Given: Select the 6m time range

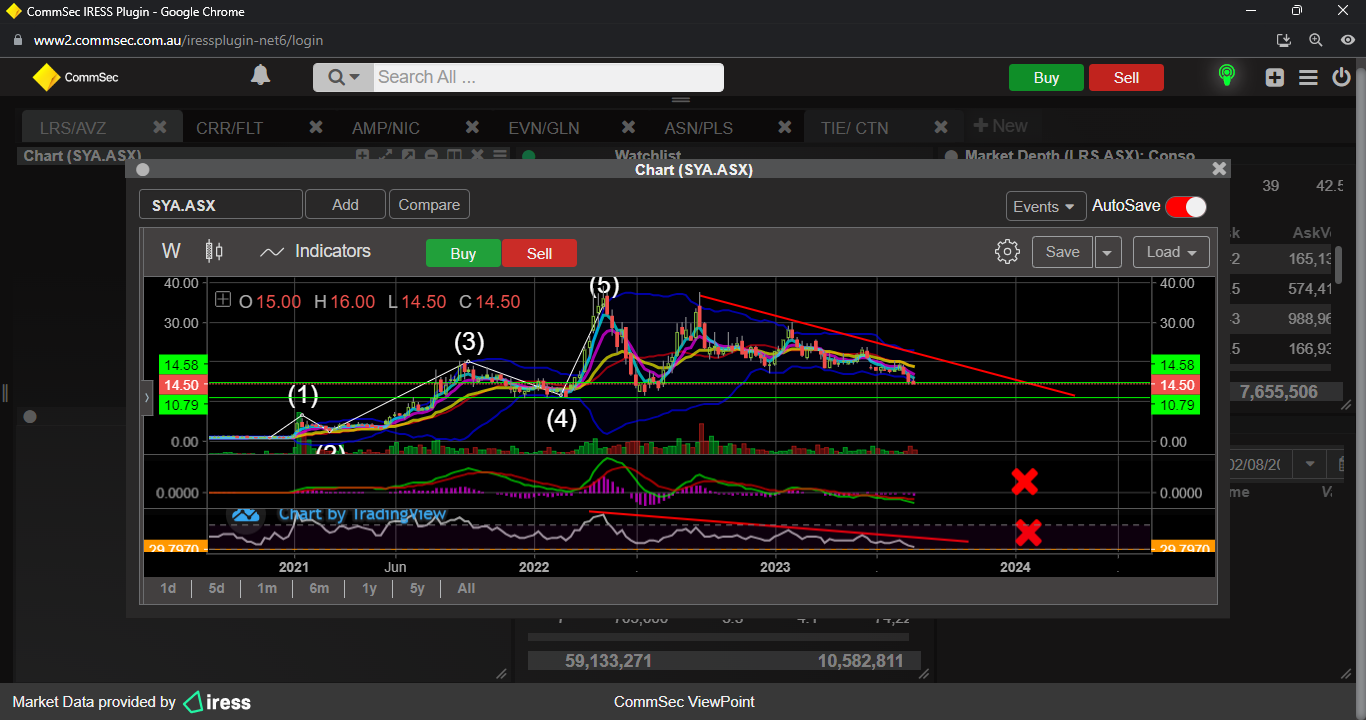Looking at the screenshot, I should pos(319,588).
